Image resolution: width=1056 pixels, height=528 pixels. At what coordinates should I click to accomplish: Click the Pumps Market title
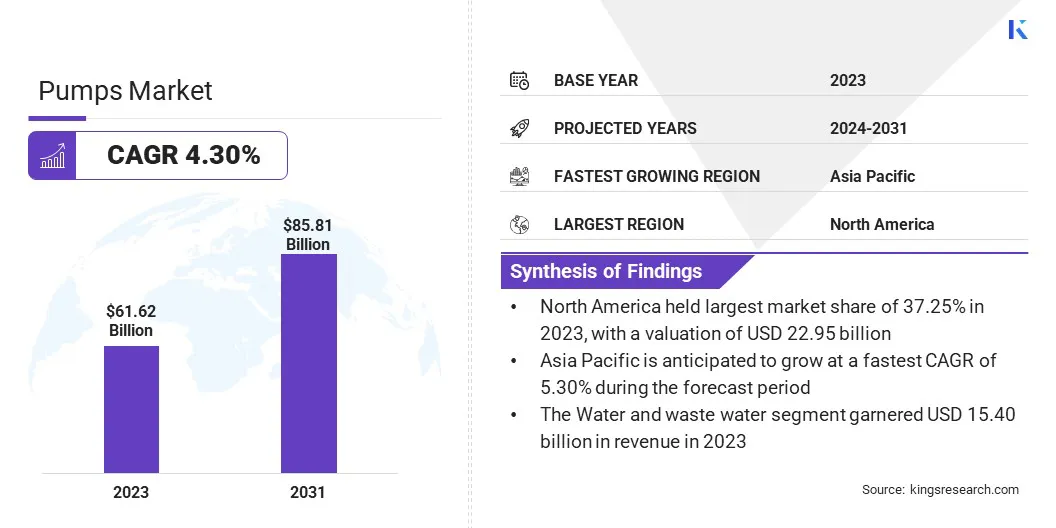[125, 91]
